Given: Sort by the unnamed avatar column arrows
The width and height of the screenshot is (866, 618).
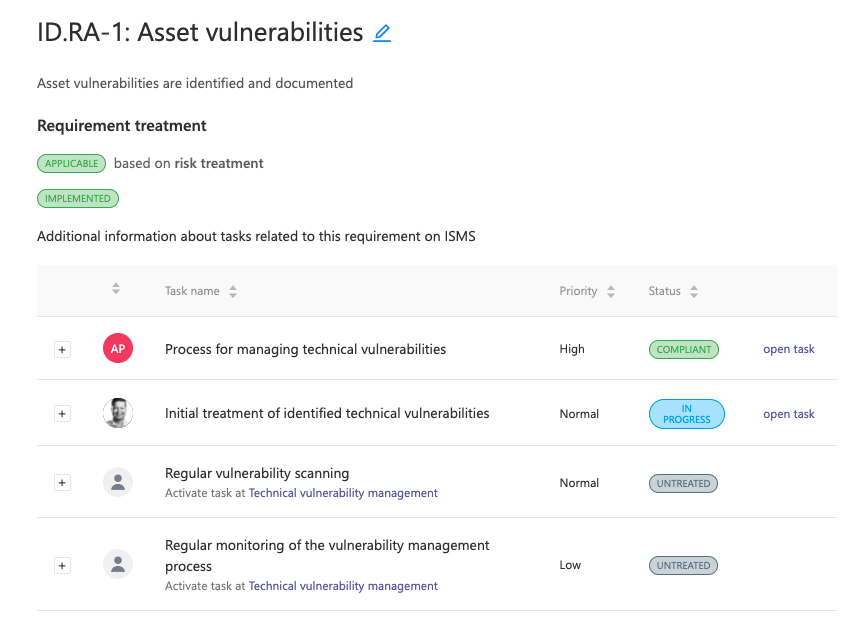Looking at the screenshot, I should (116, 288).
